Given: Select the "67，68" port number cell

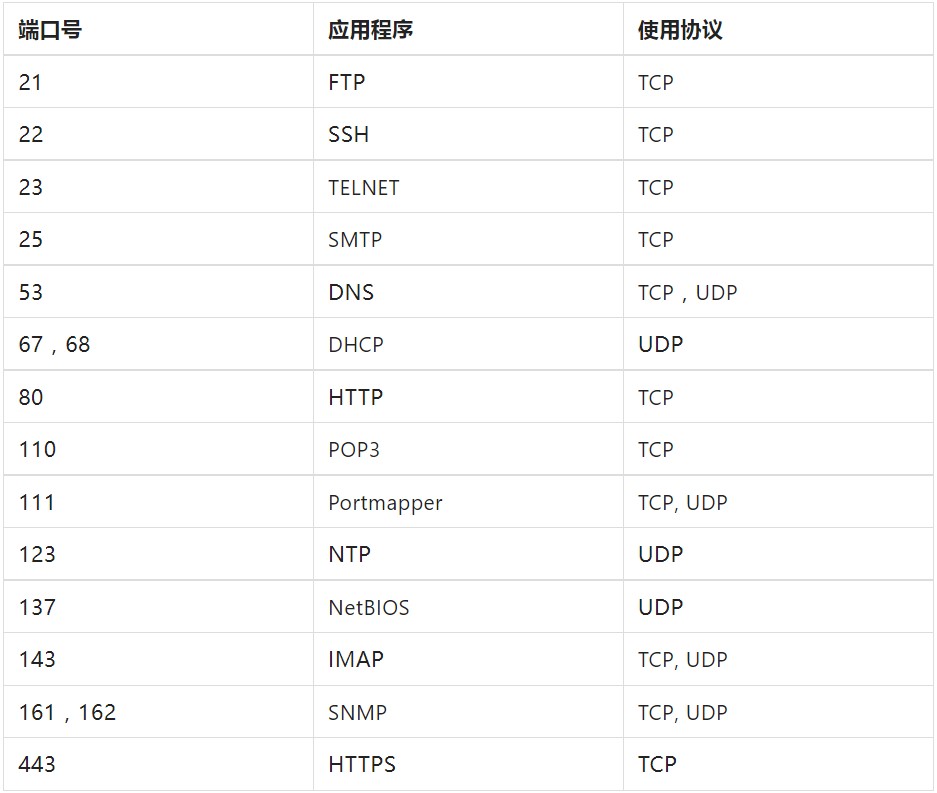Looking at the screenshot, I should [x=54, y=345].
